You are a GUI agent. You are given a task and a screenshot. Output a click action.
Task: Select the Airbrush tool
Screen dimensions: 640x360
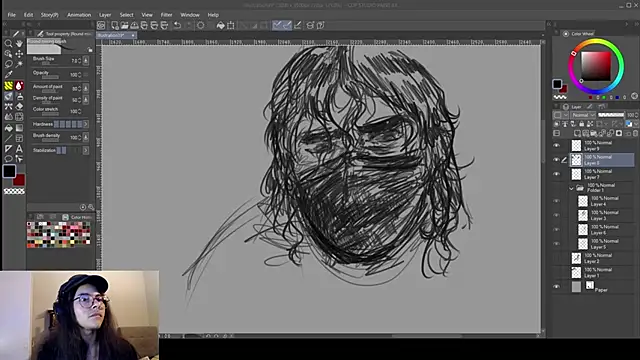[19, 96]
